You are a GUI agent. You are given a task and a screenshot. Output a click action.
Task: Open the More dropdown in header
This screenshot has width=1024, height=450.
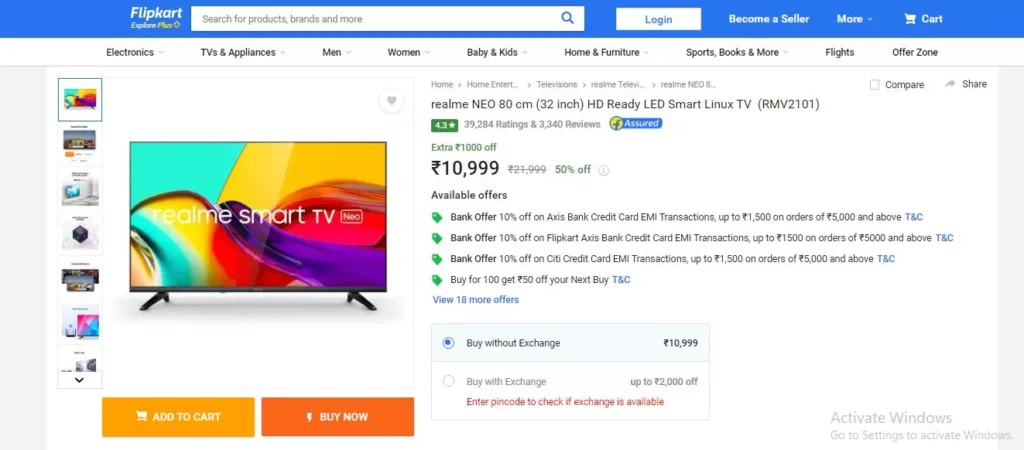coord(855,19)
